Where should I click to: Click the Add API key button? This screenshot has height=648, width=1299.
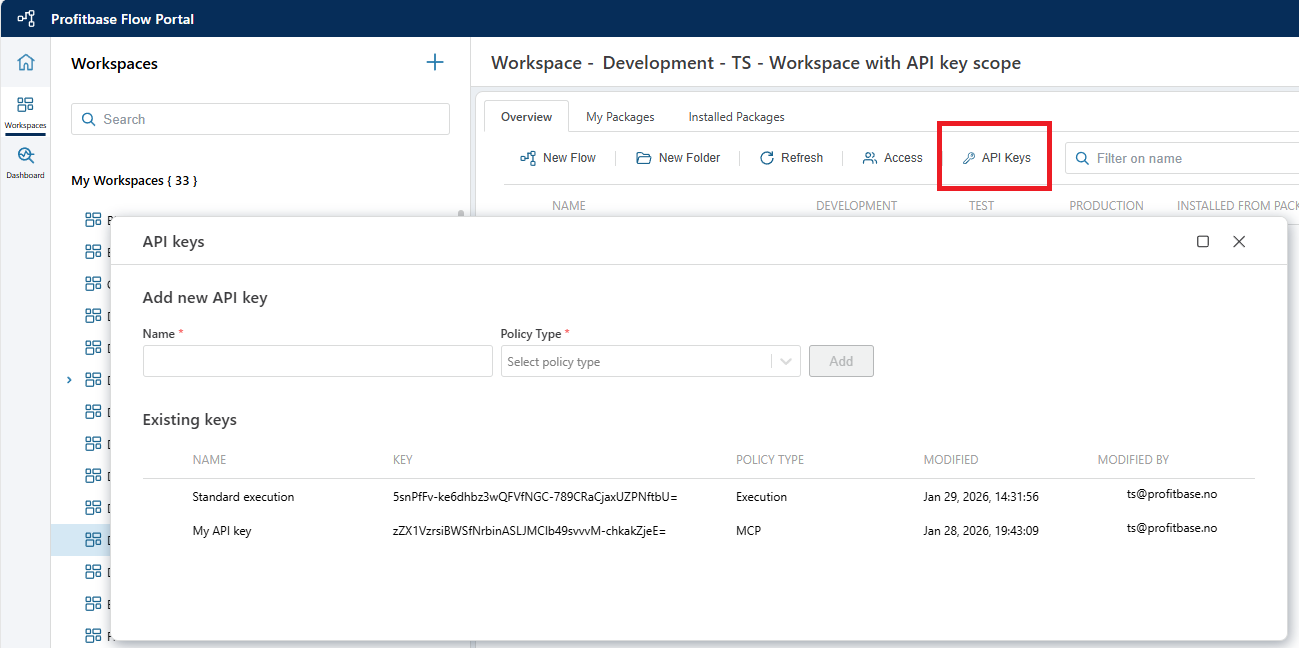(x=841, y=361)
